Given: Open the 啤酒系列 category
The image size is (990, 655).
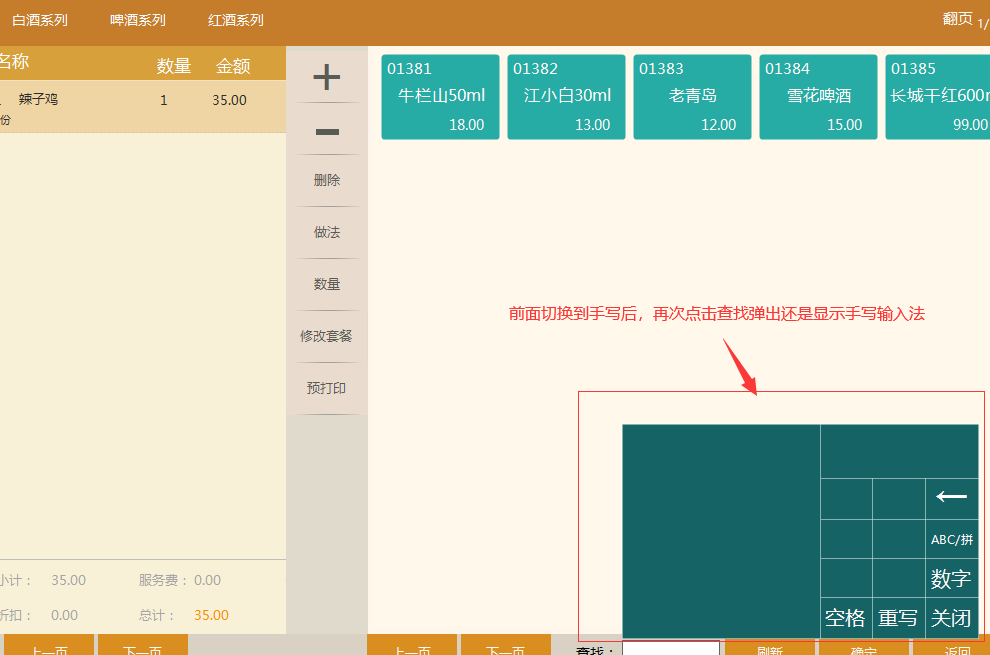Looking at the screenshot, I should click(138, 20).
